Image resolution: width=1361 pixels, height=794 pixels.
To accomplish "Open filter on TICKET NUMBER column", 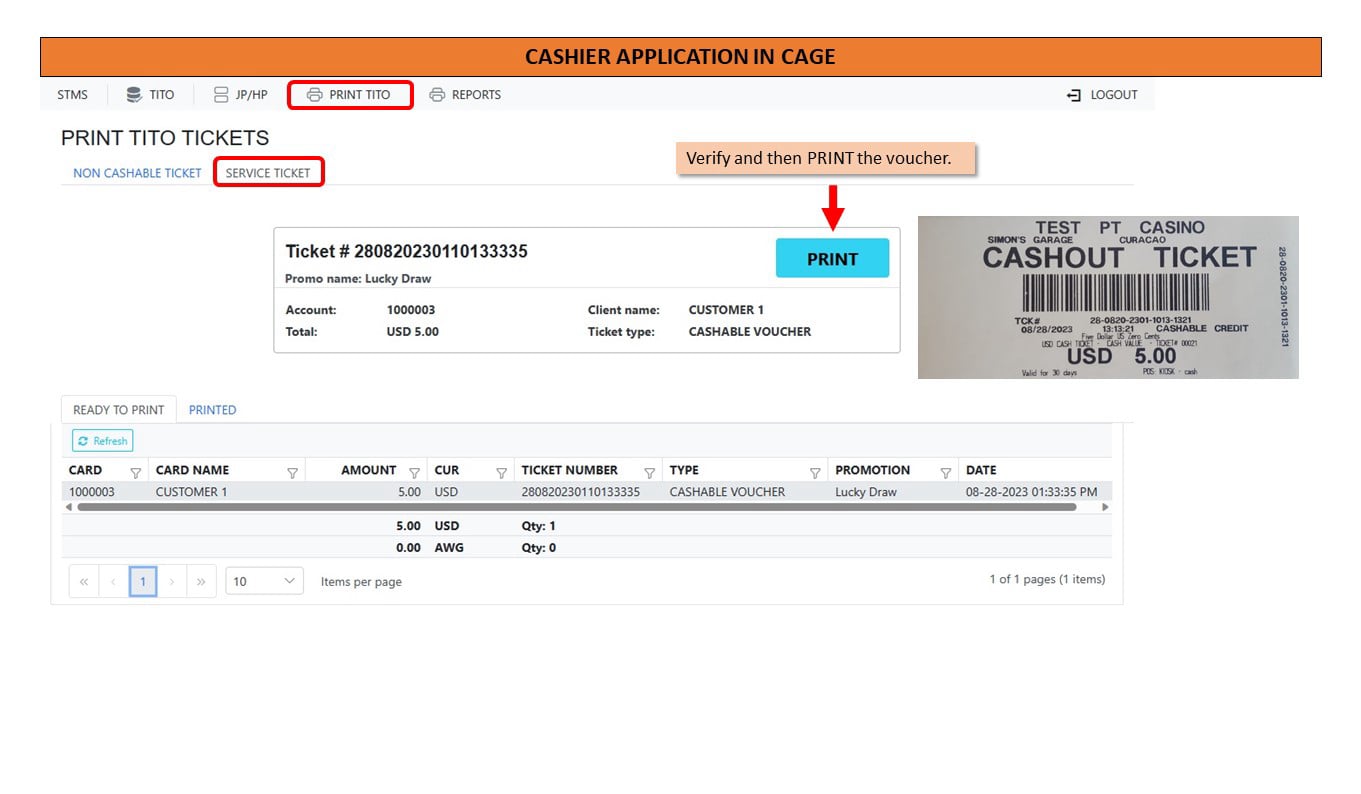I will [x=649, y=473].
